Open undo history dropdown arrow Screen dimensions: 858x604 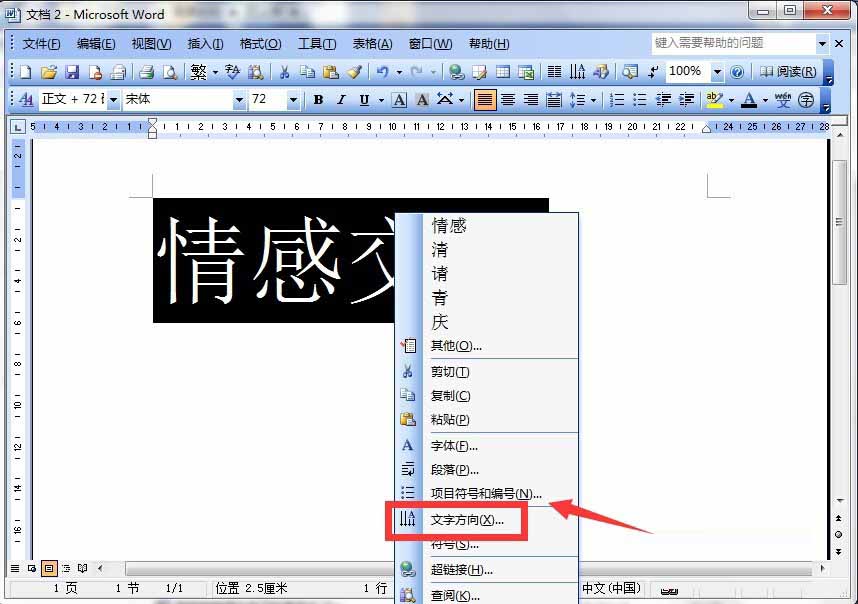point(399,72)
